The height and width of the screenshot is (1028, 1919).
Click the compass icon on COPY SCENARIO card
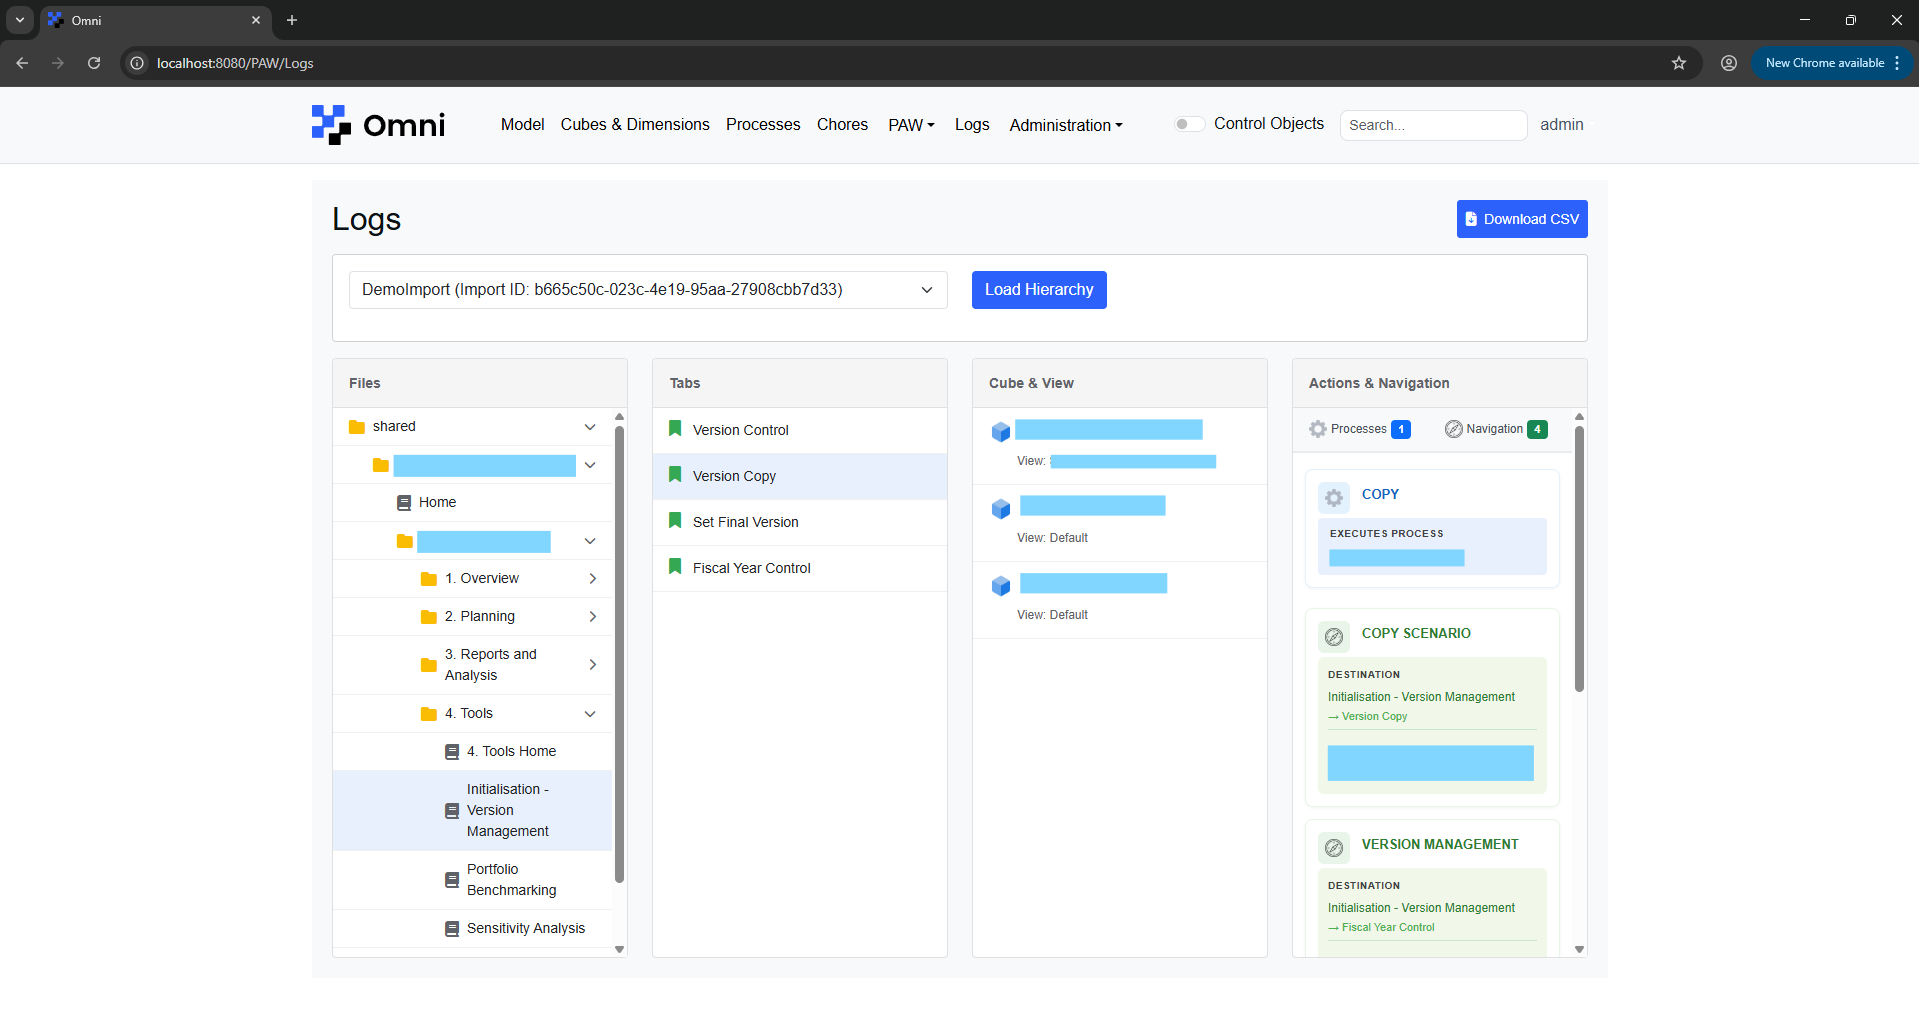pyautogui.click(x=1334, y=636)
